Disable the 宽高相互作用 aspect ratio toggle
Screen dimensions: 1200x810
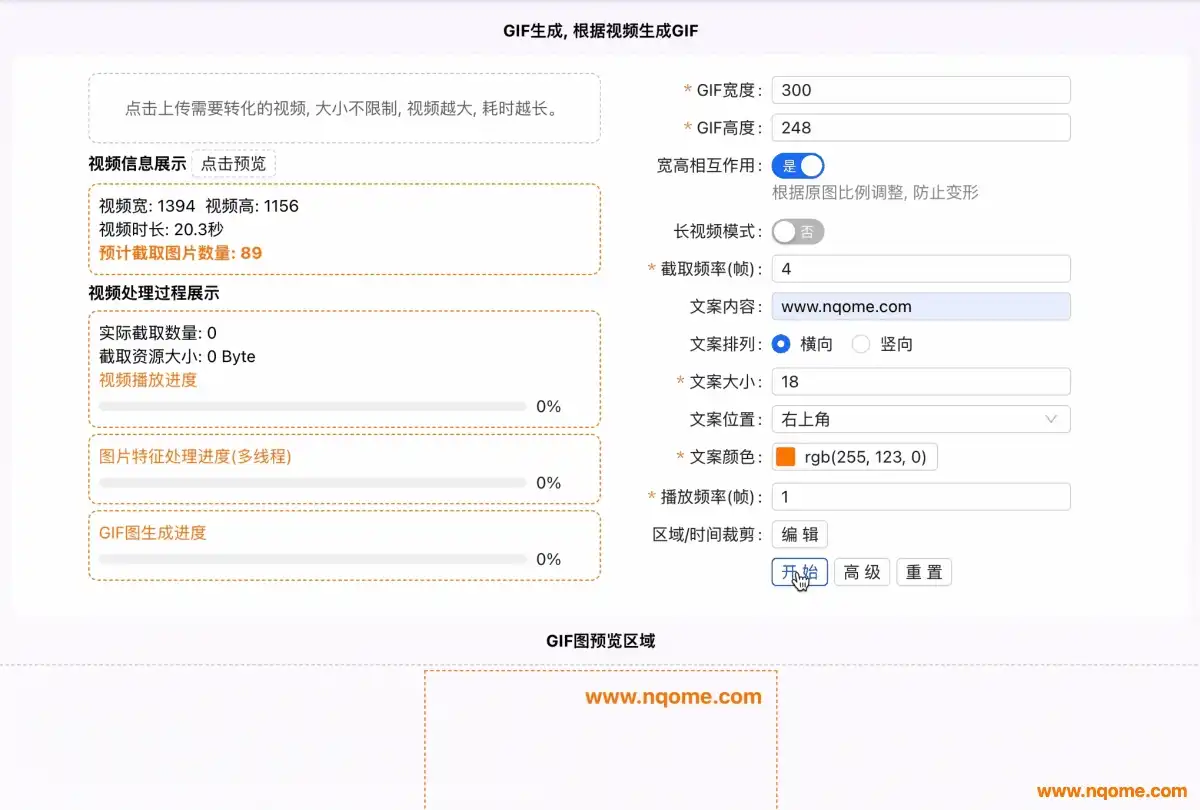797,165
